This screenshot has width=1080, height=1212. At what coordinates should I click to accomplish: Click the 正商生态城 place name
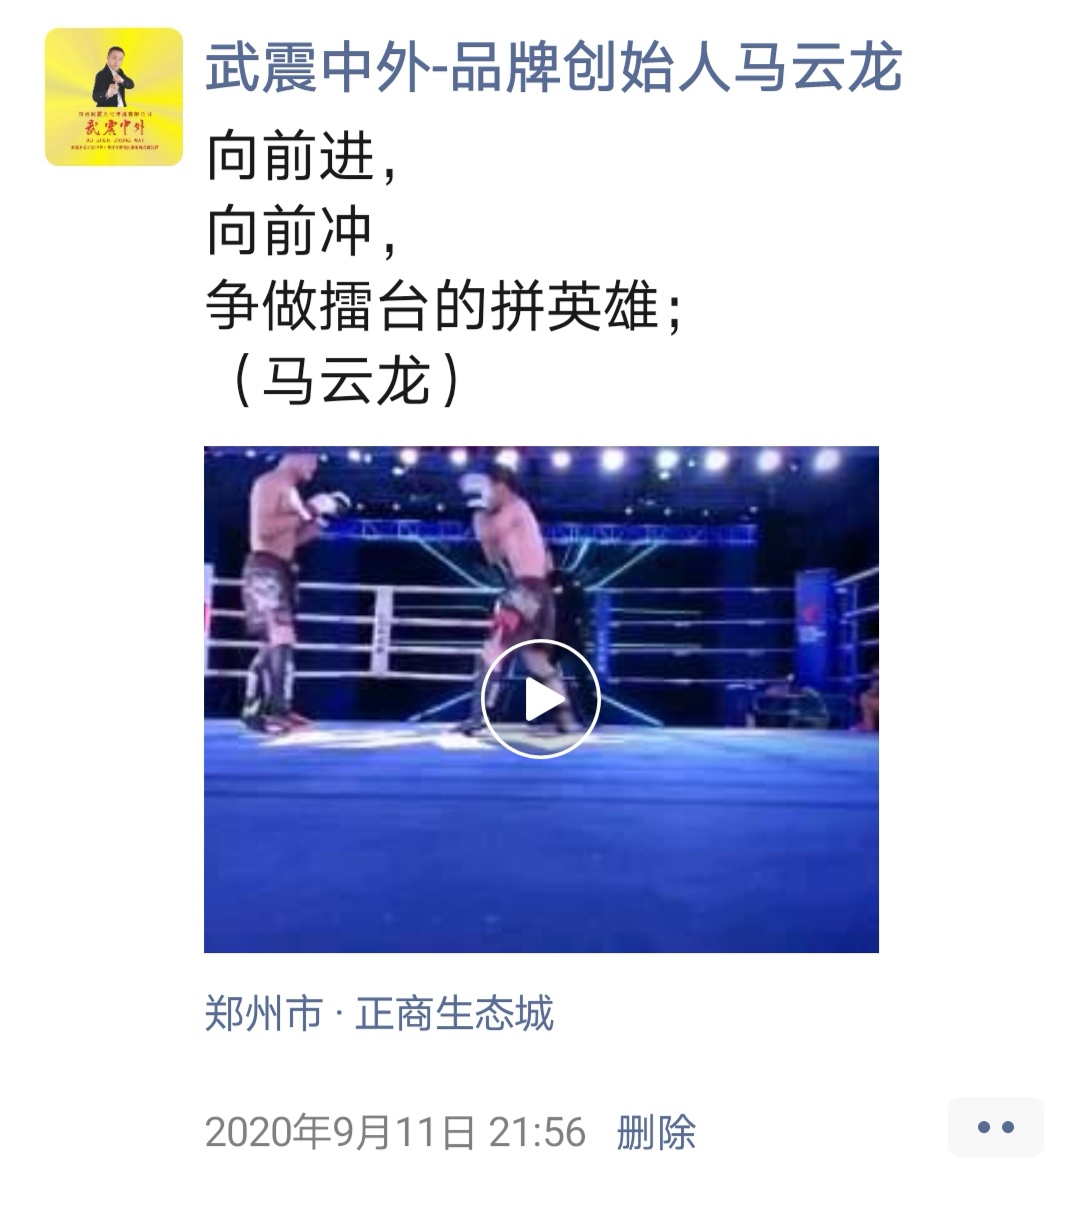pyautogui.click(x=455, y=1013)
